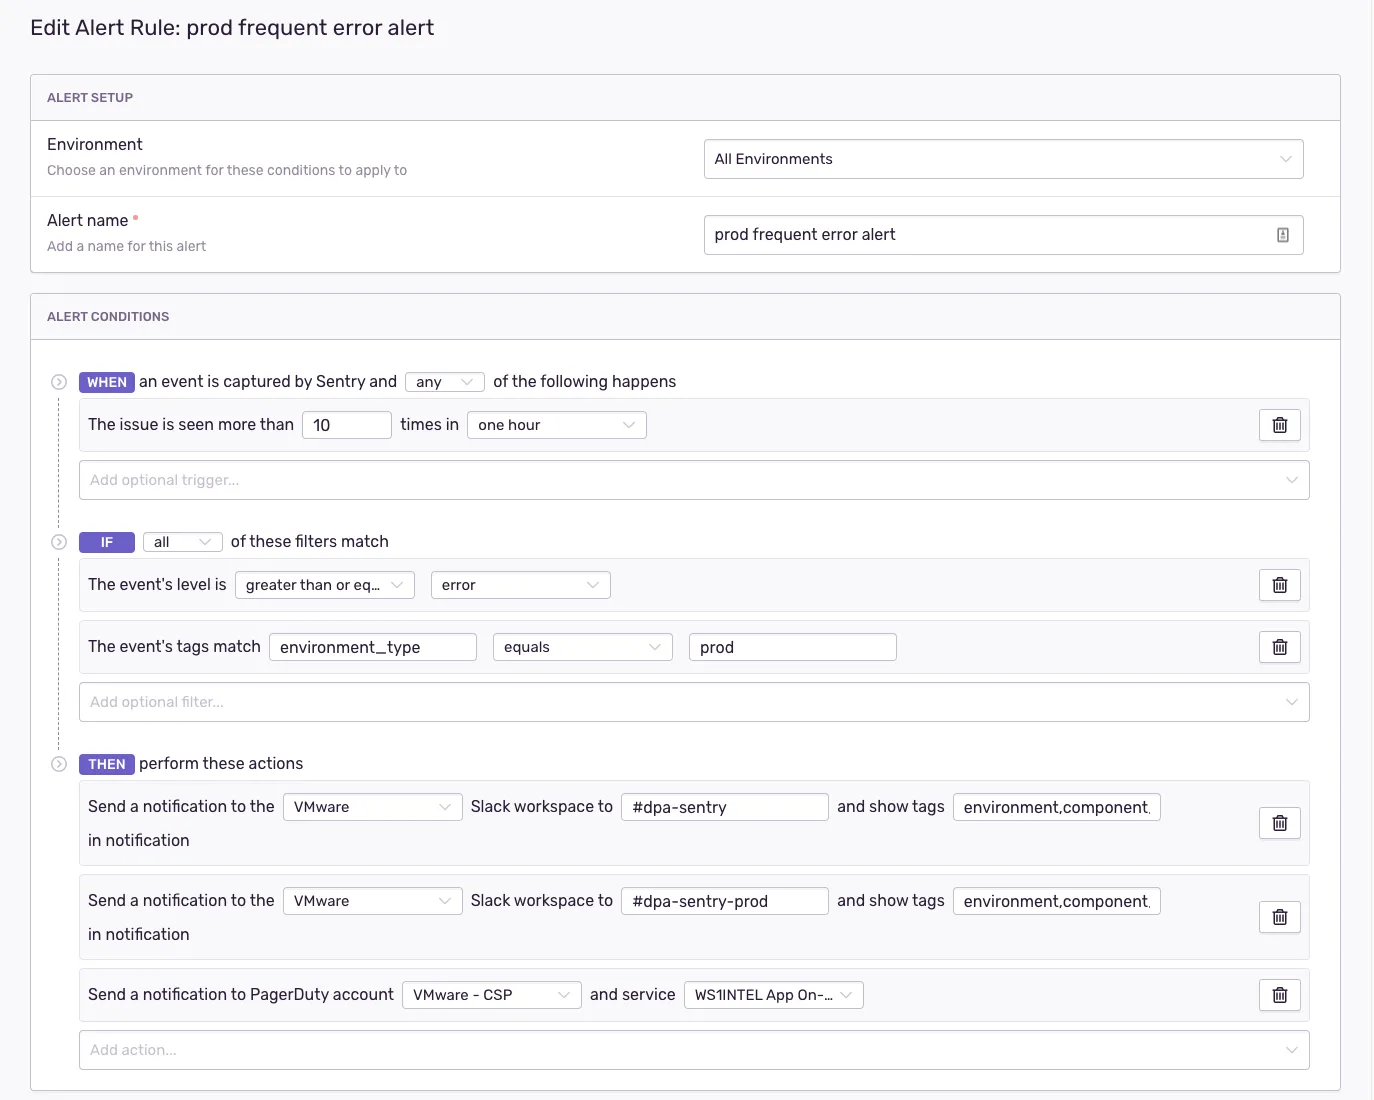Click the icon inside Alert name field
1374x1100 pixels.
[1282, 235]
